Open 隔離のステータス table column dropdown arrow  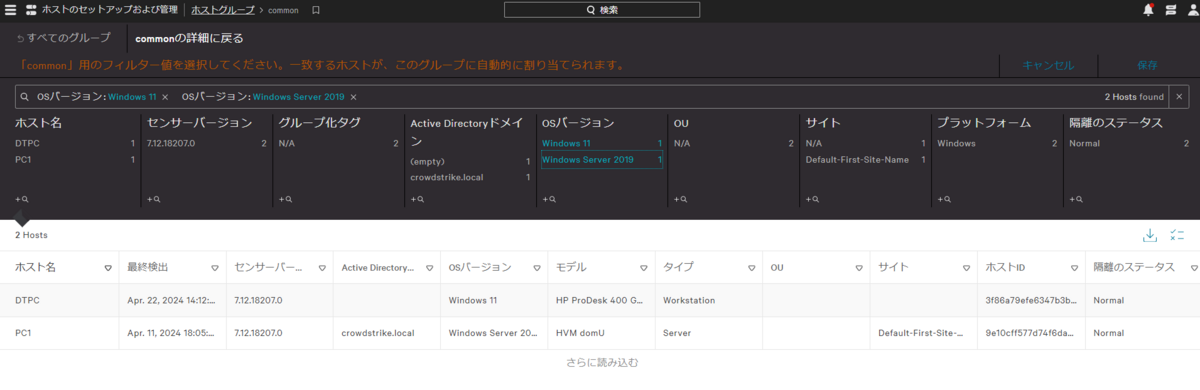click(x=1193, y=268)
